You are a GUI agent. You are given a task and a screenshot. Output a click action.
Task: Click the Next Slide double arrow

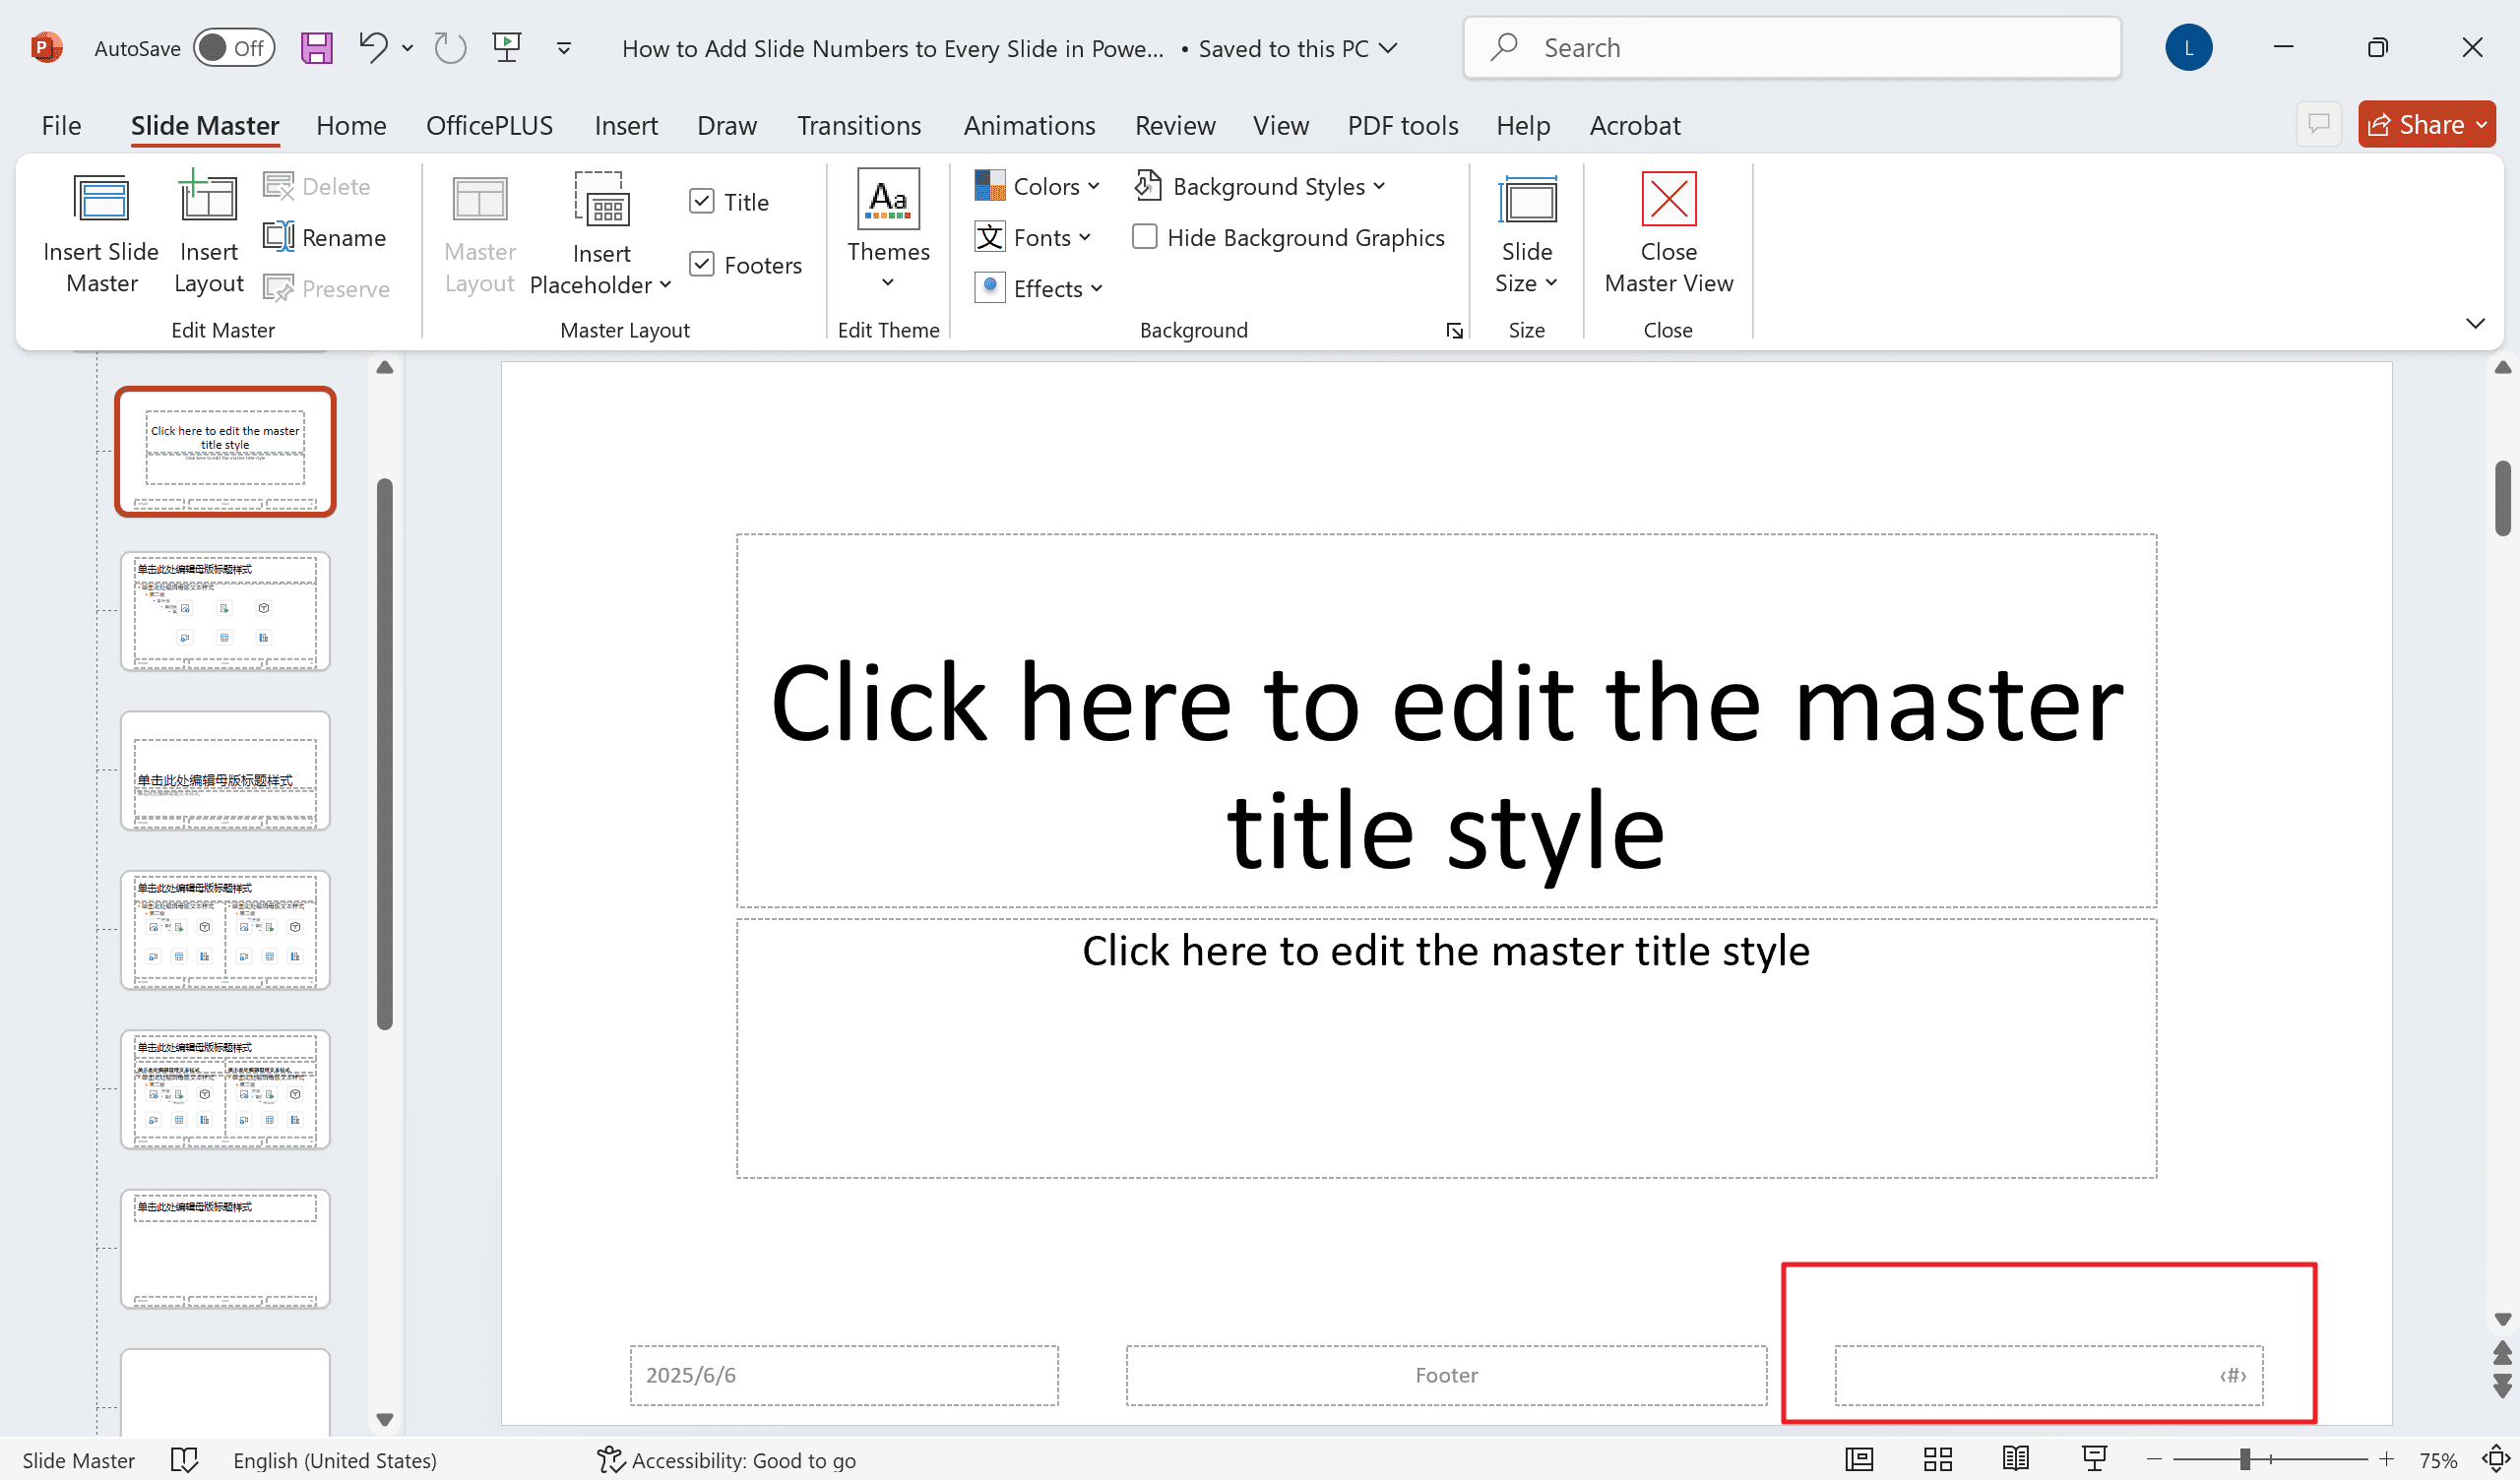[2502, 1386]
